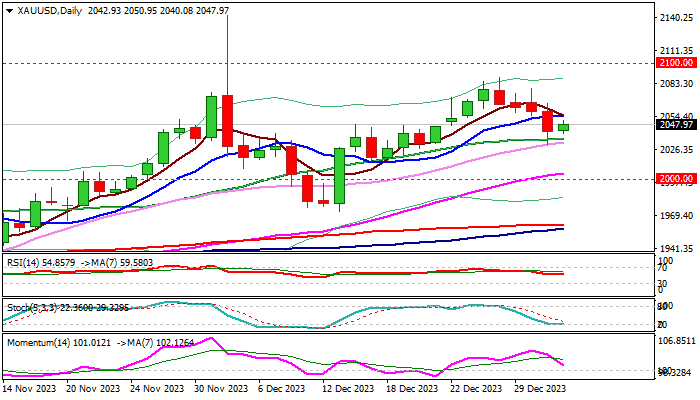Viewport: 700px width, 400px height.
Task: Click the 14 Nov 2023 date label
Action: pos(30,386)
